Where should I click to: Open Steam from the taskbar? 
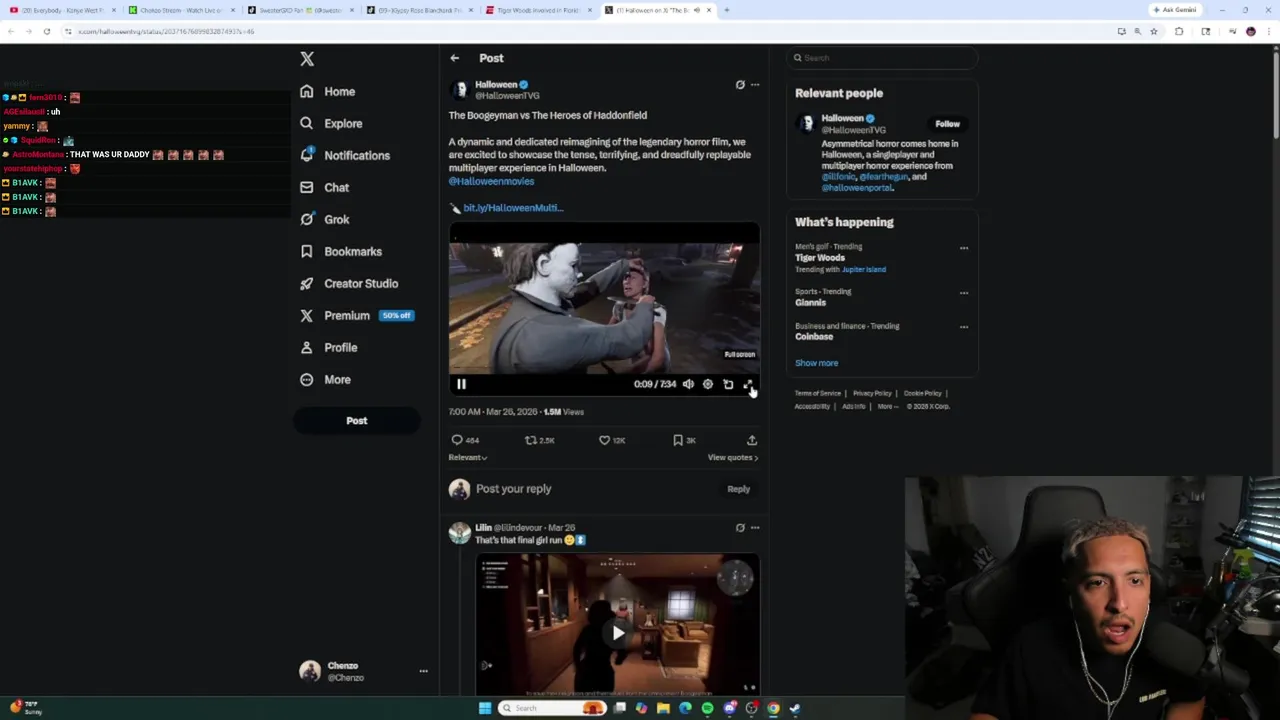pos(795,708)
